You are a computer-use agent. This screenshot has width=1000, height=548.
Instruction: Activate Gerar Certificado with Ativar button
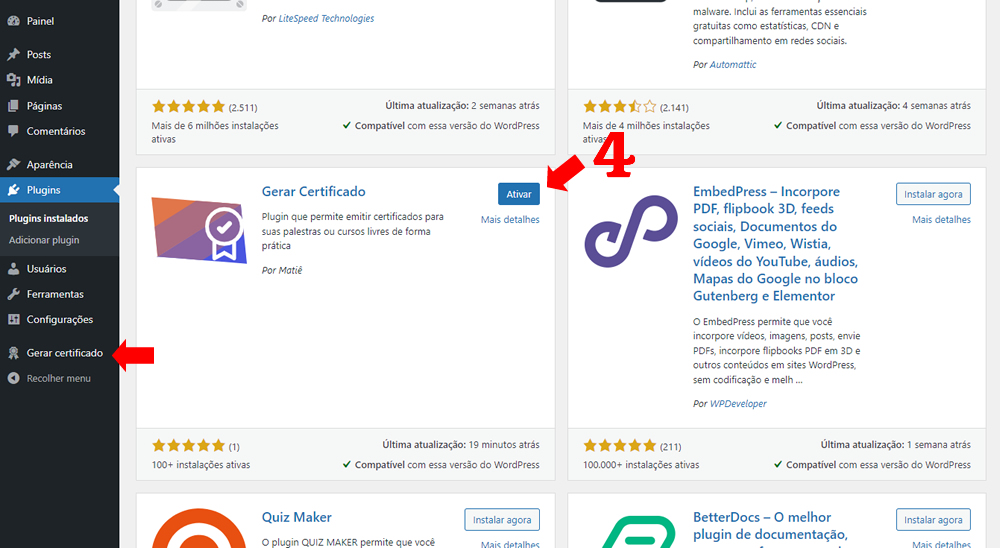pos(518,194)
